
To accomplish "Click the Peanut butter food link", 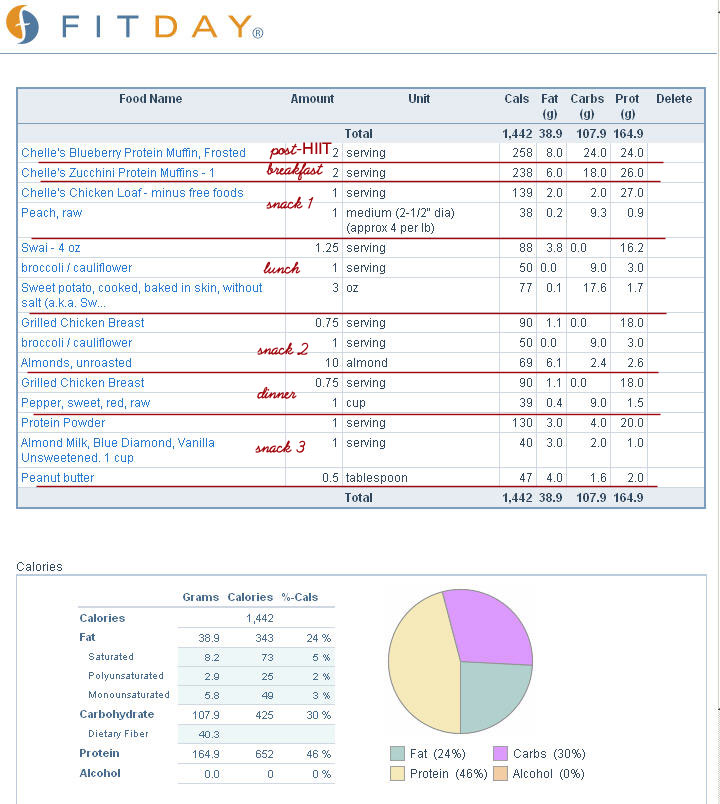I will 57,477.
